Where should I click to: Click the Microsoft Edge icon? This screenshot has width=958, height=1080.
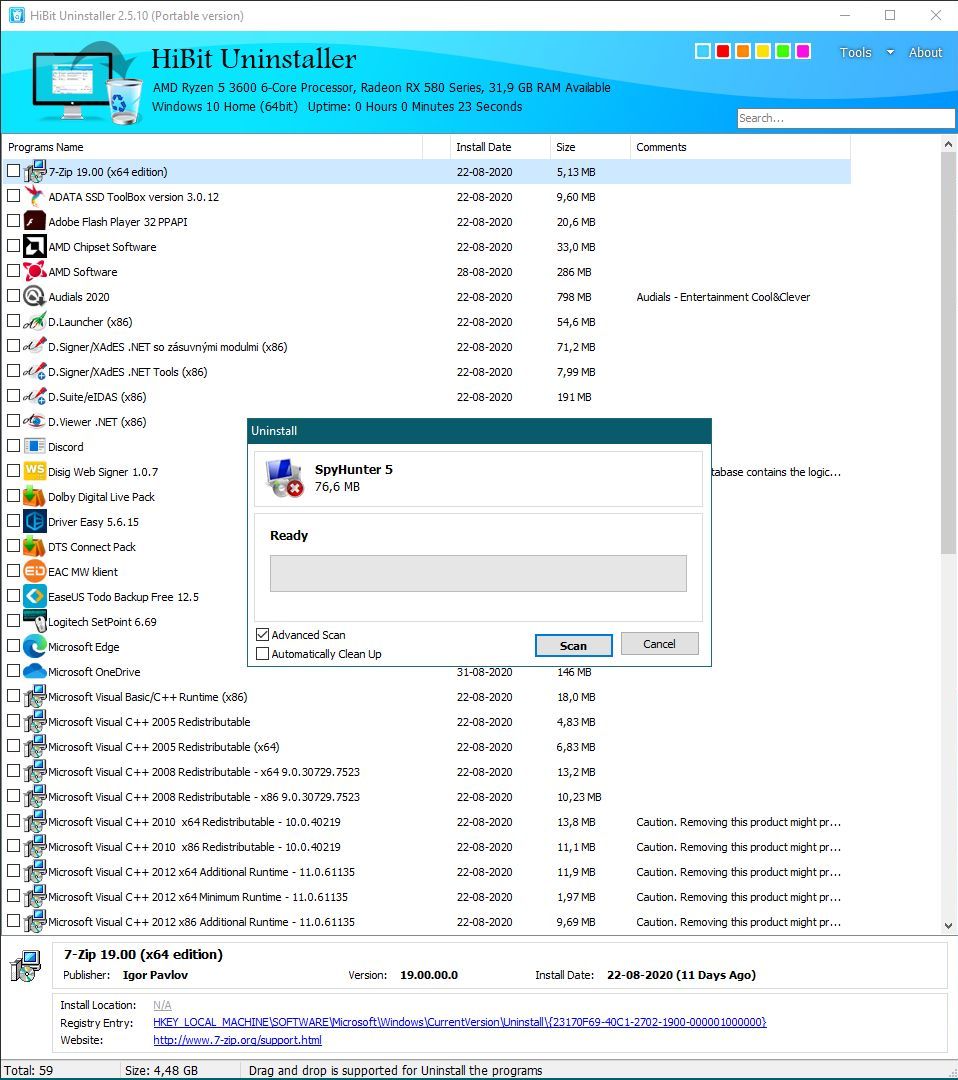pyautogui.click(x=34, y=646)
